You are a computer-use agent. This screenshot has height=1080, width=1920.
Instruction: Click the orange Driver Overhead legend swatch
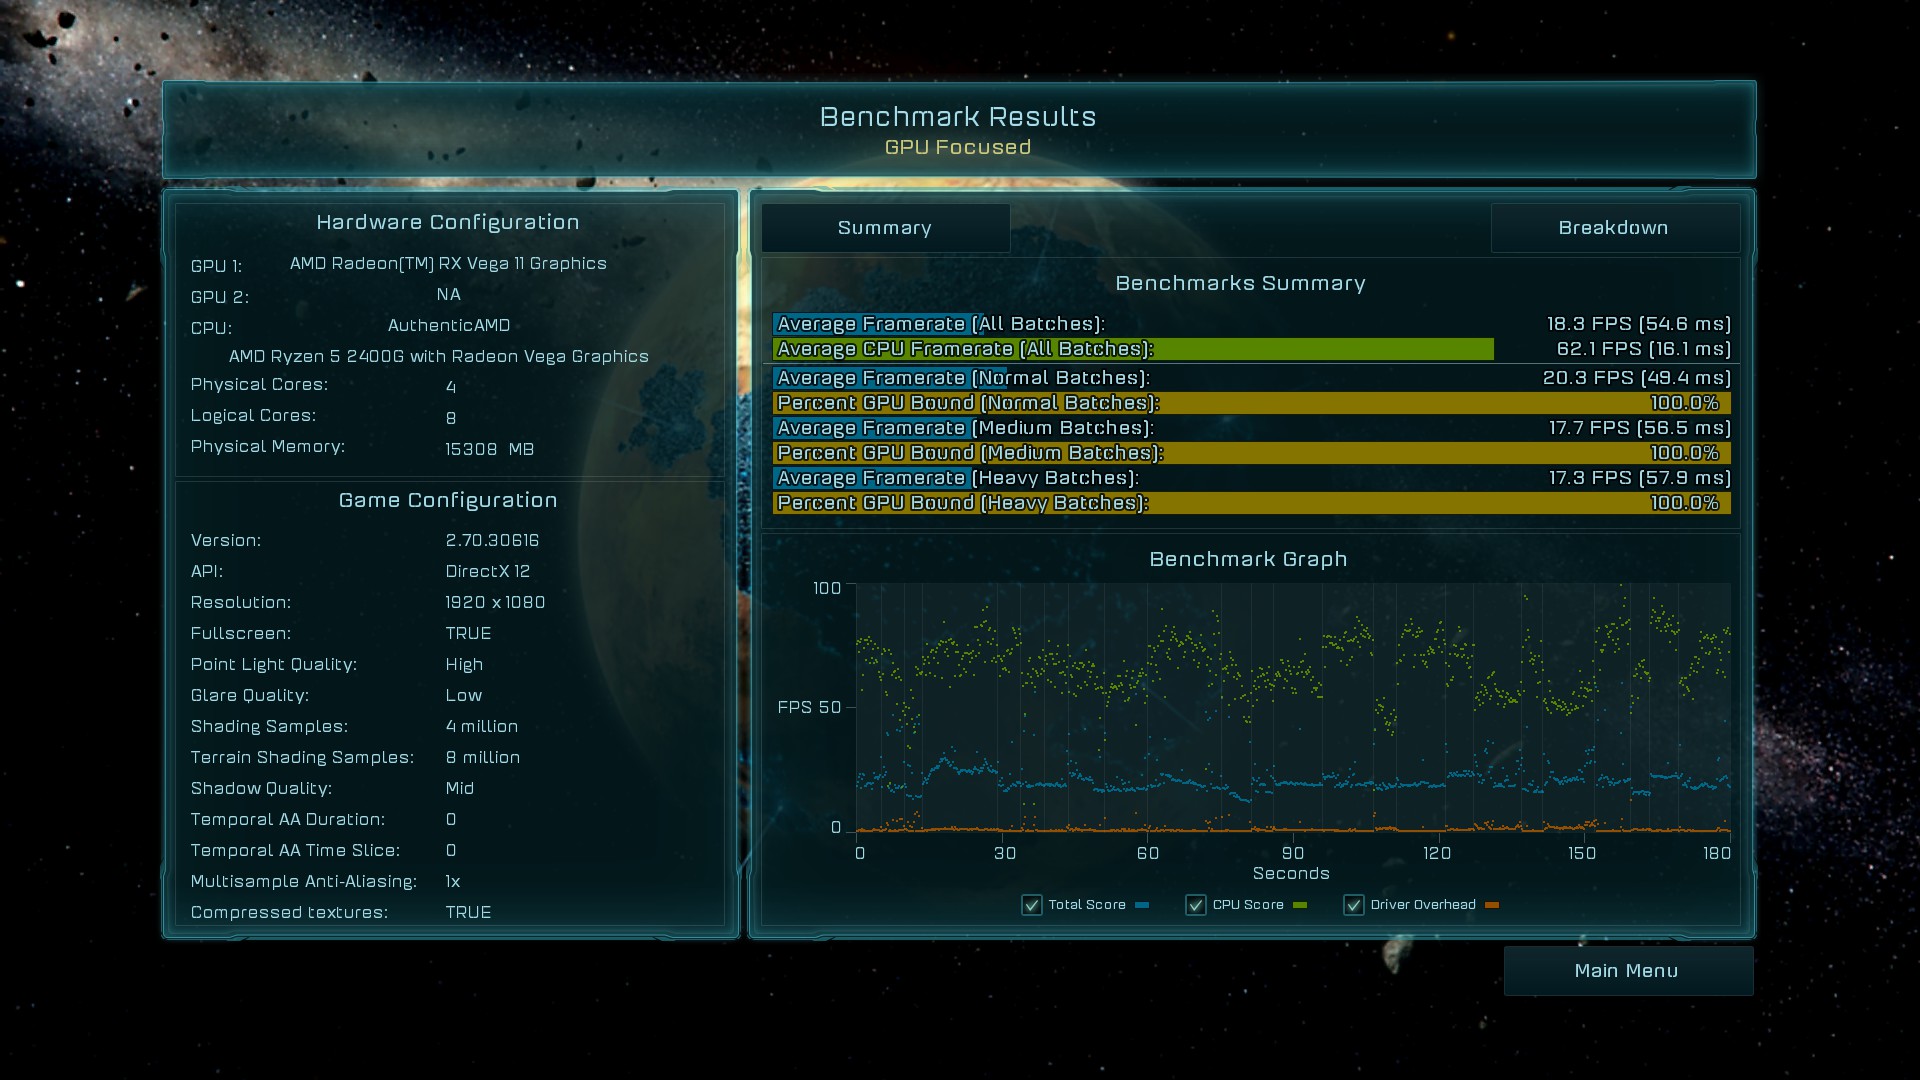coord(1491,905)
